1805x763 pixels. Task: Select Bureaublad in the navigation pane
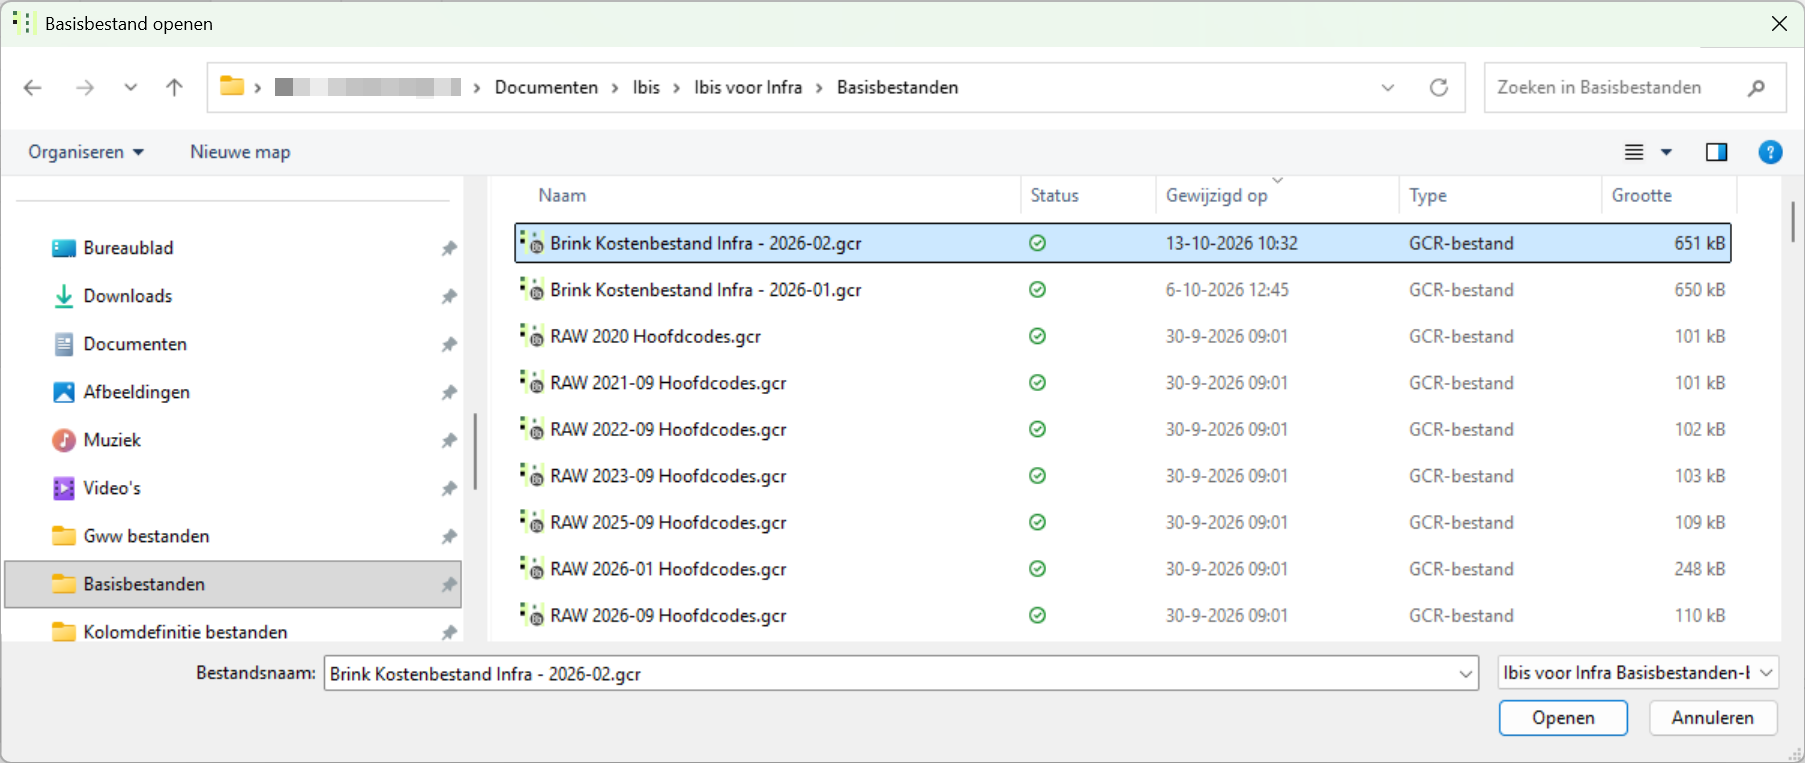[x=128, y=248]
